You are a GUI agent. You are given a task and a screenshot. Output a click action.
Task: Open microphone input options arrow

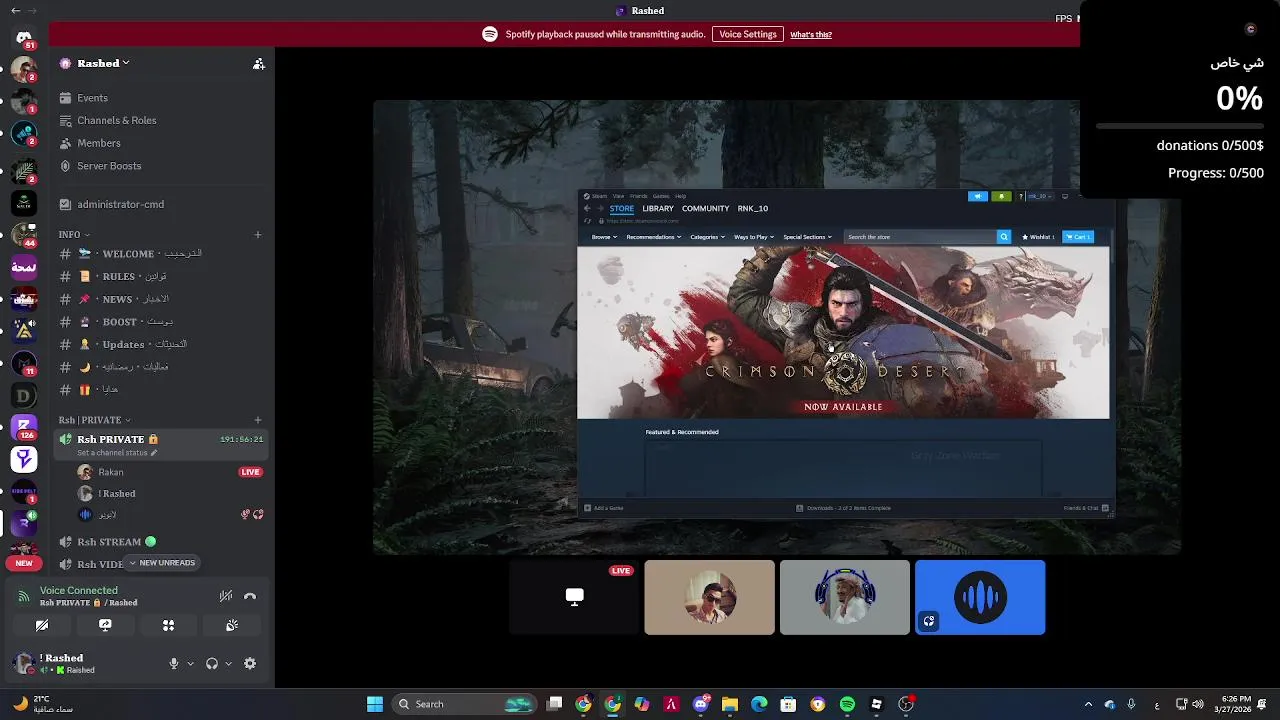click(190, 663)
